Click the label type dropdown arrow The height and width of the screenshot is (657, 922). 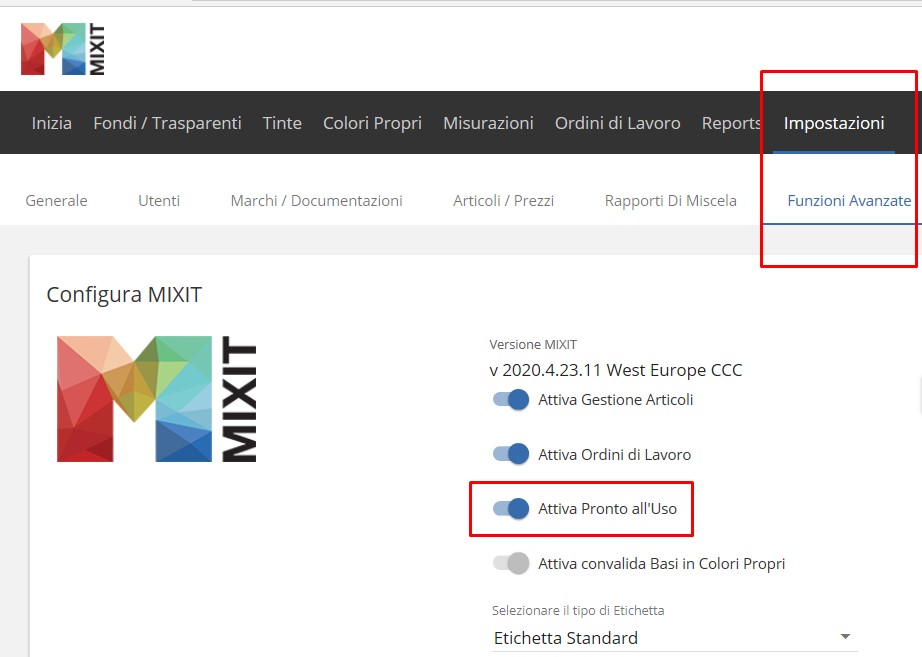[845, 636]
